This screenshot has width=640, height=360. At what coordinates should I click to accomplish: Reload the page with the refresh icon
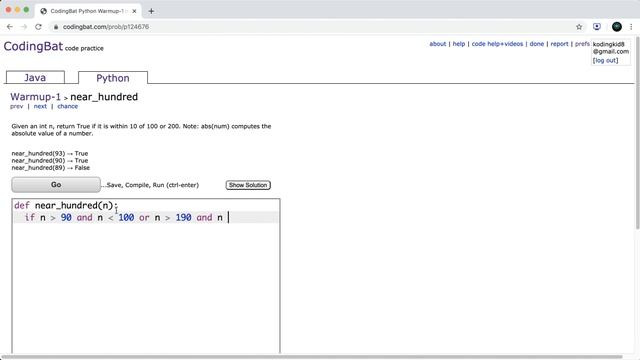tap(38, 27)
